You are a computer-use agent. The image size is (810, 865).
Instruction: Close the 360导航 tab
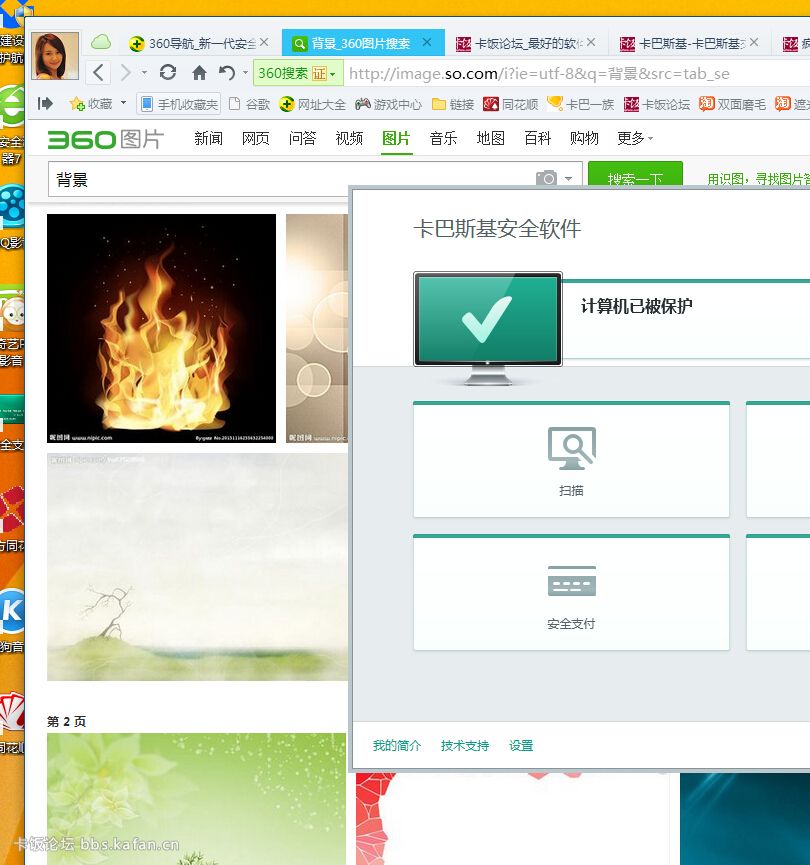(x=264, y=42)
